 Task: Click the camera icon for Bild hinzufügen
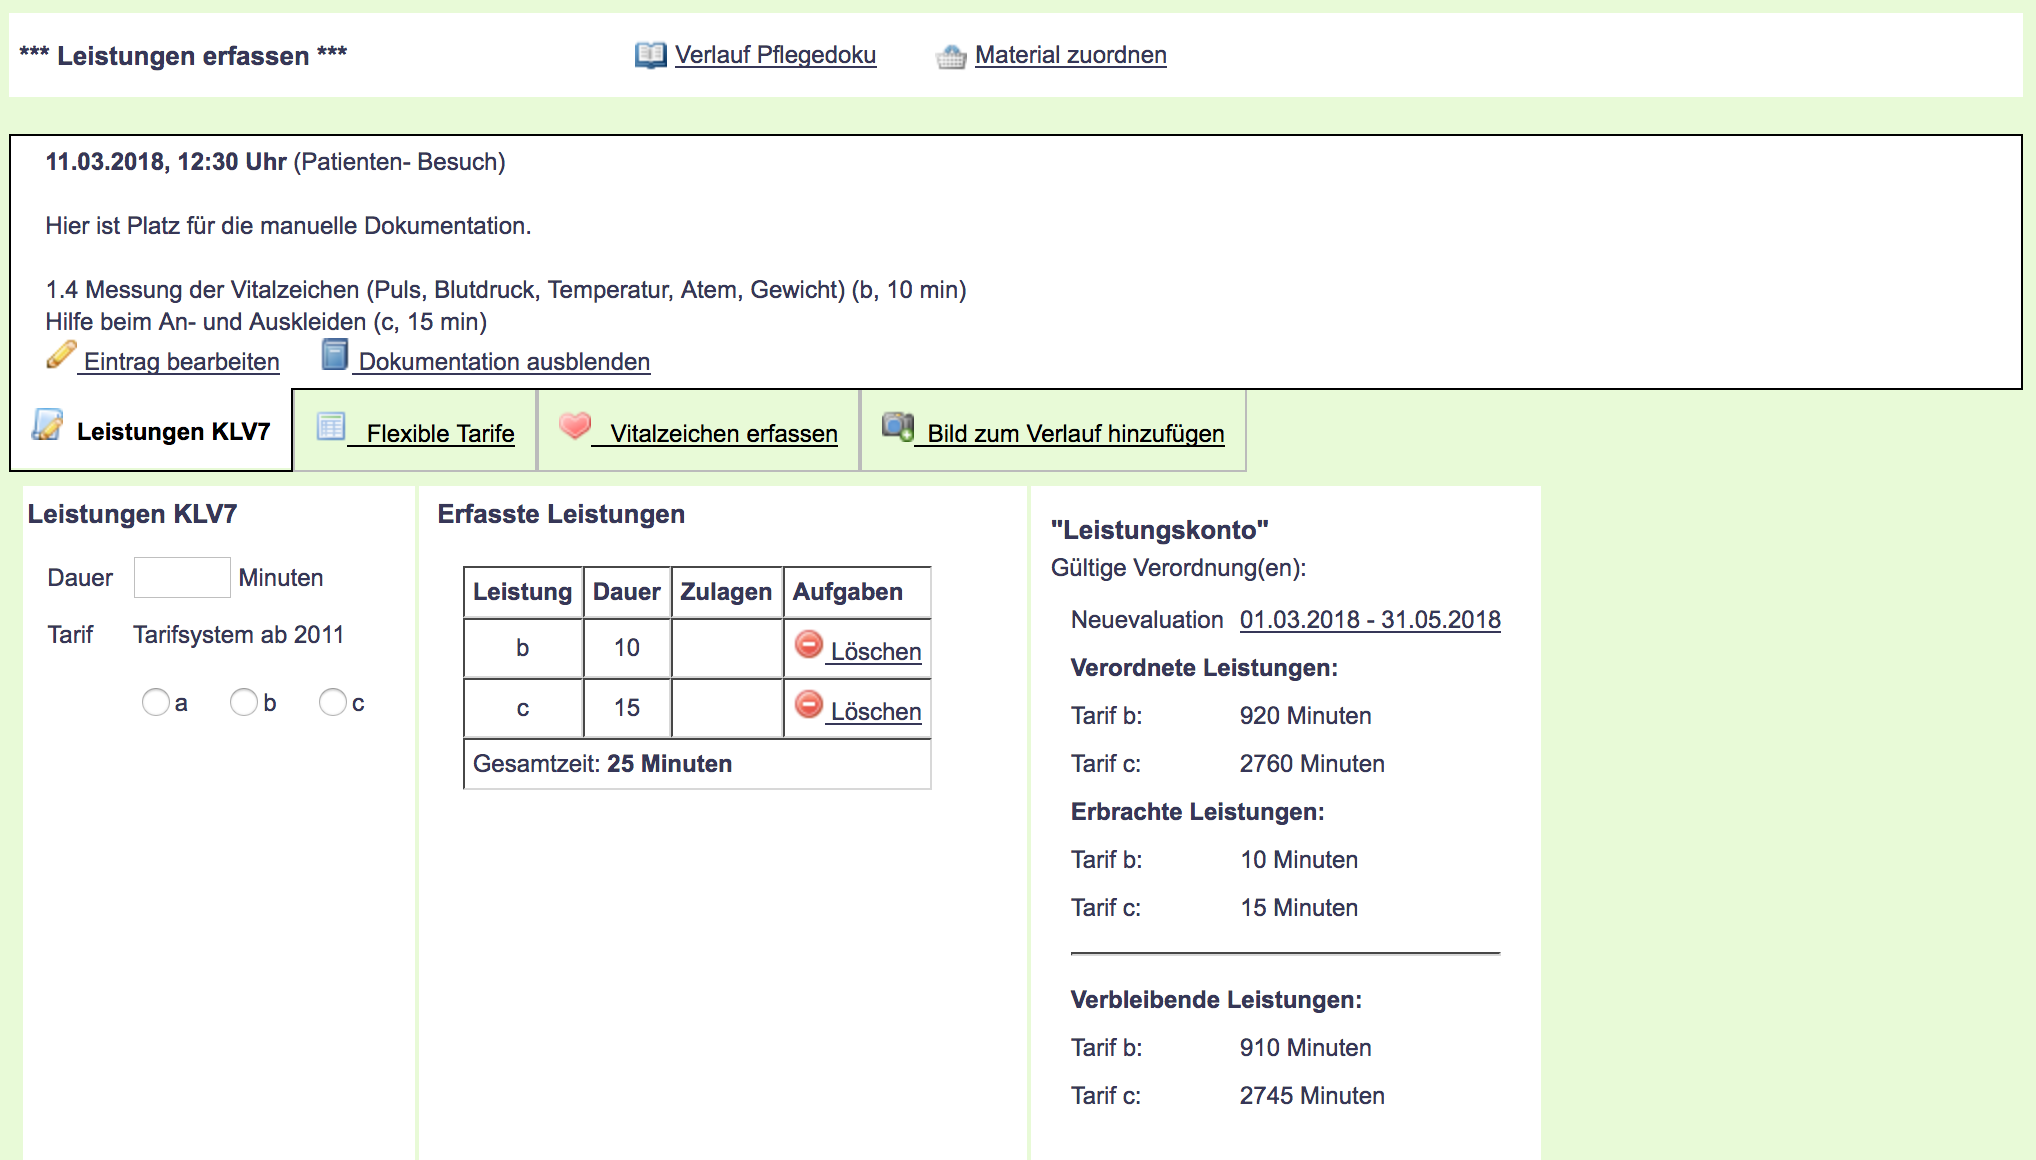(x=897, y=427)
